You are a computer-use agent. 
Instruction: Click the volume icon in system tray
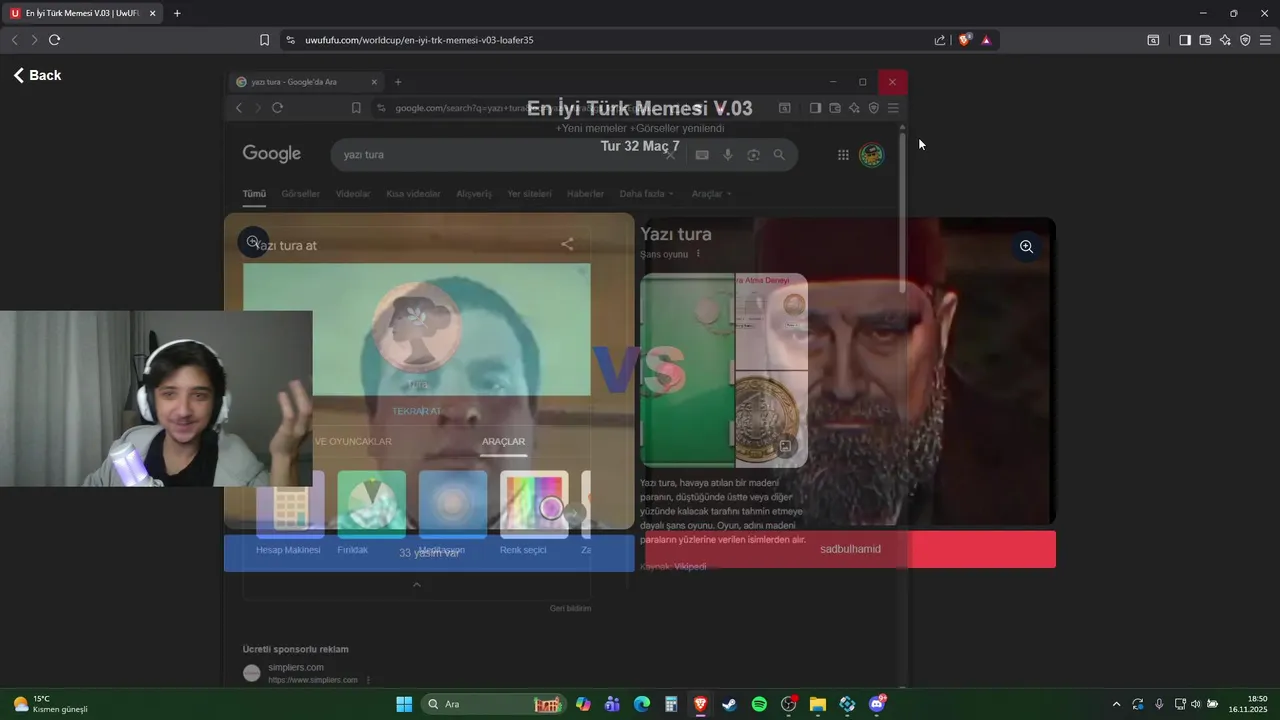point(1196,704)
